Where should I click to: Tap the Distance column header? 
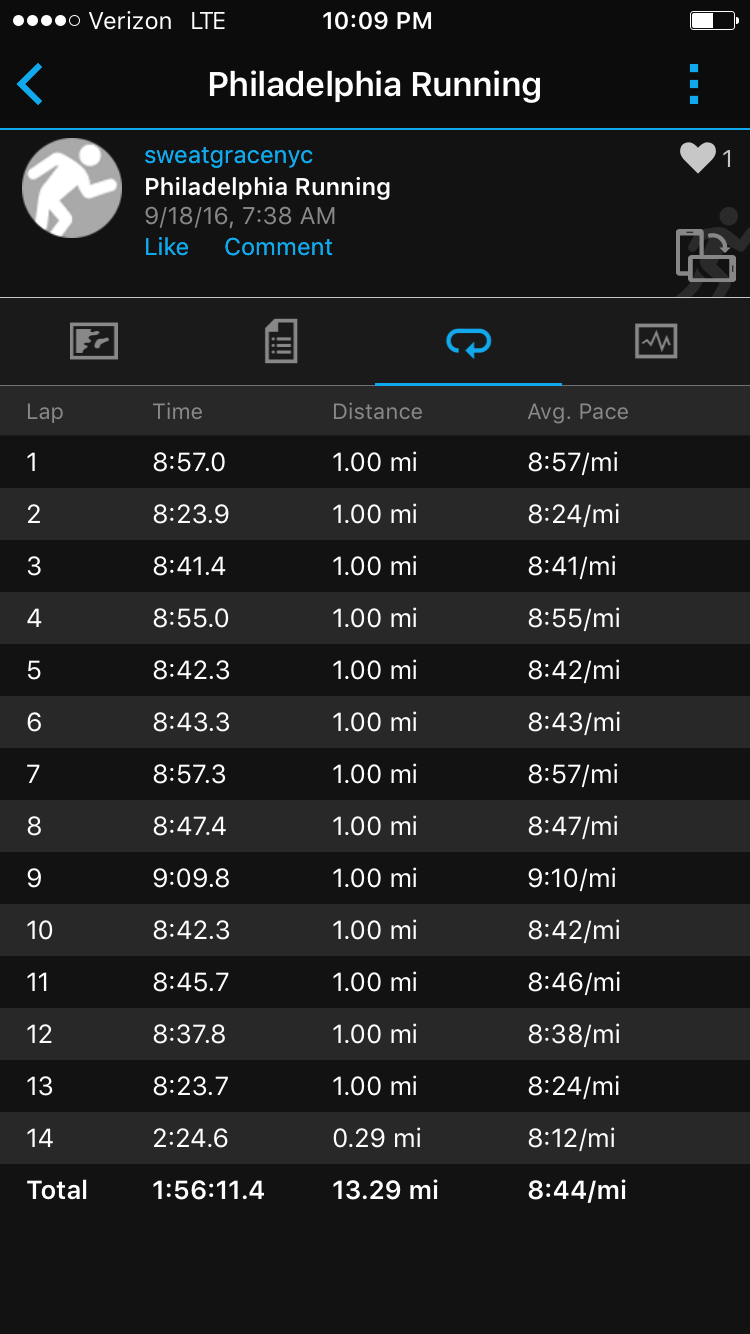coord(377,412)
